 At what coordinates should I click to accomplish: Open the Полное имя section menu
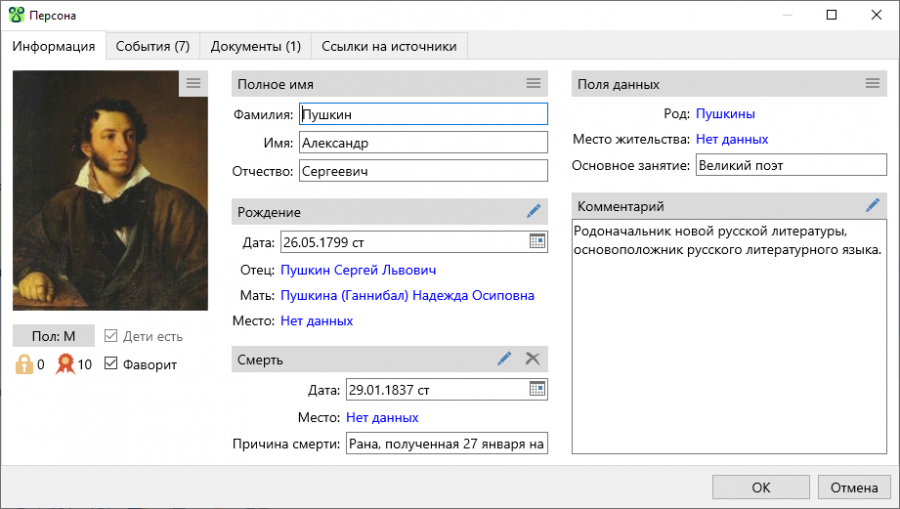click(x=534, y=84)
